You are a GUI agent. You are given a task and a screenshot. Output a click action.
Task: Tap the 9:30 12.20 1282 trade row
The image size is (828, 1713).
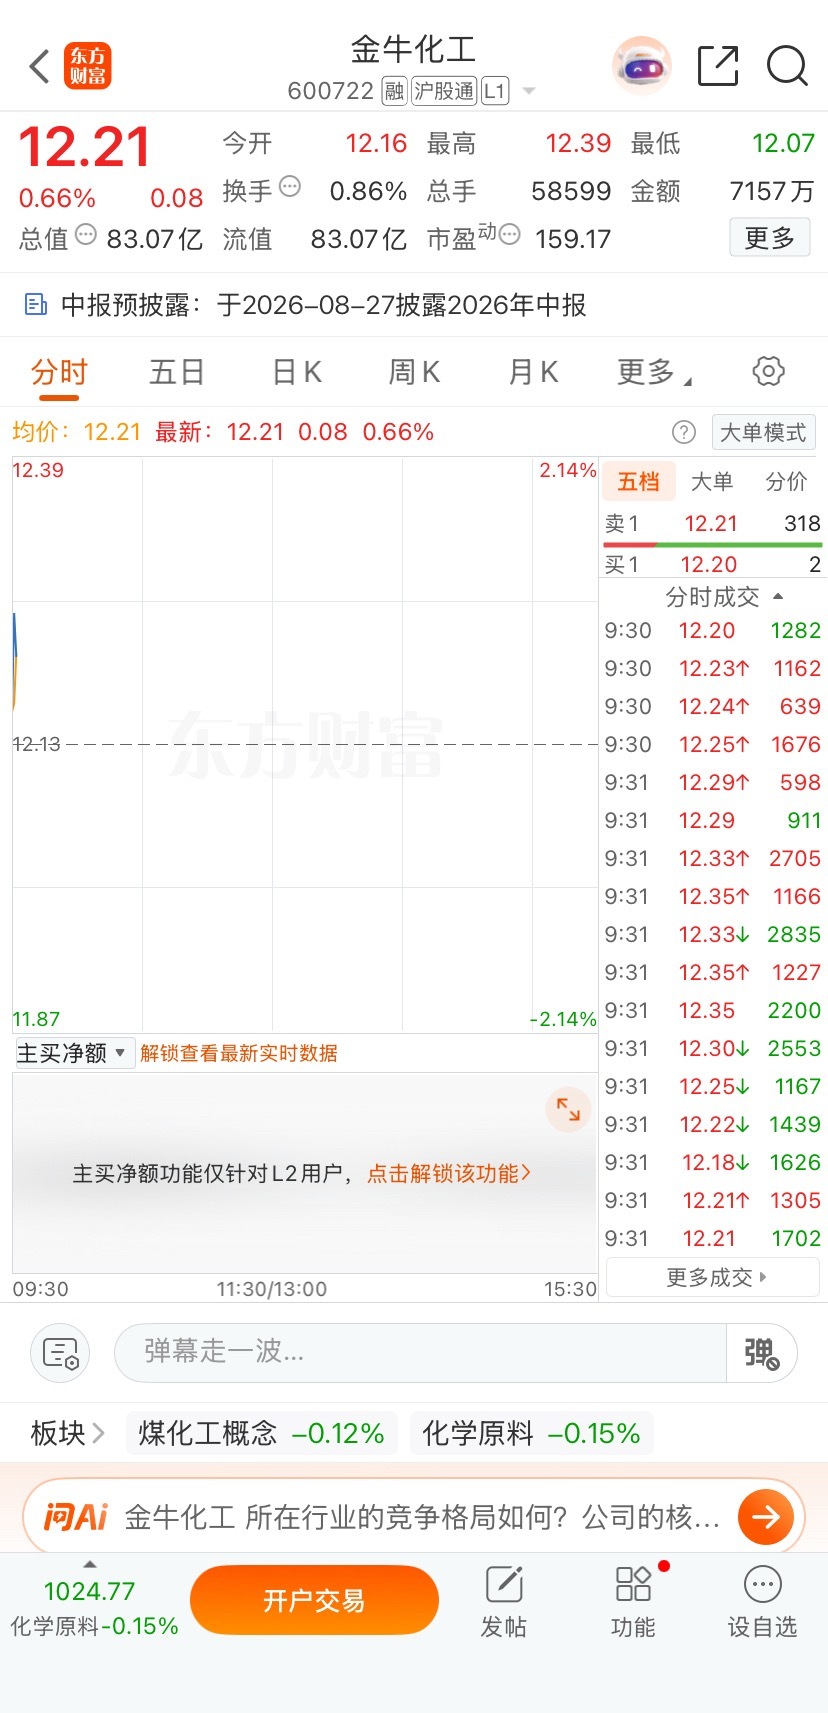coord(712,630)
